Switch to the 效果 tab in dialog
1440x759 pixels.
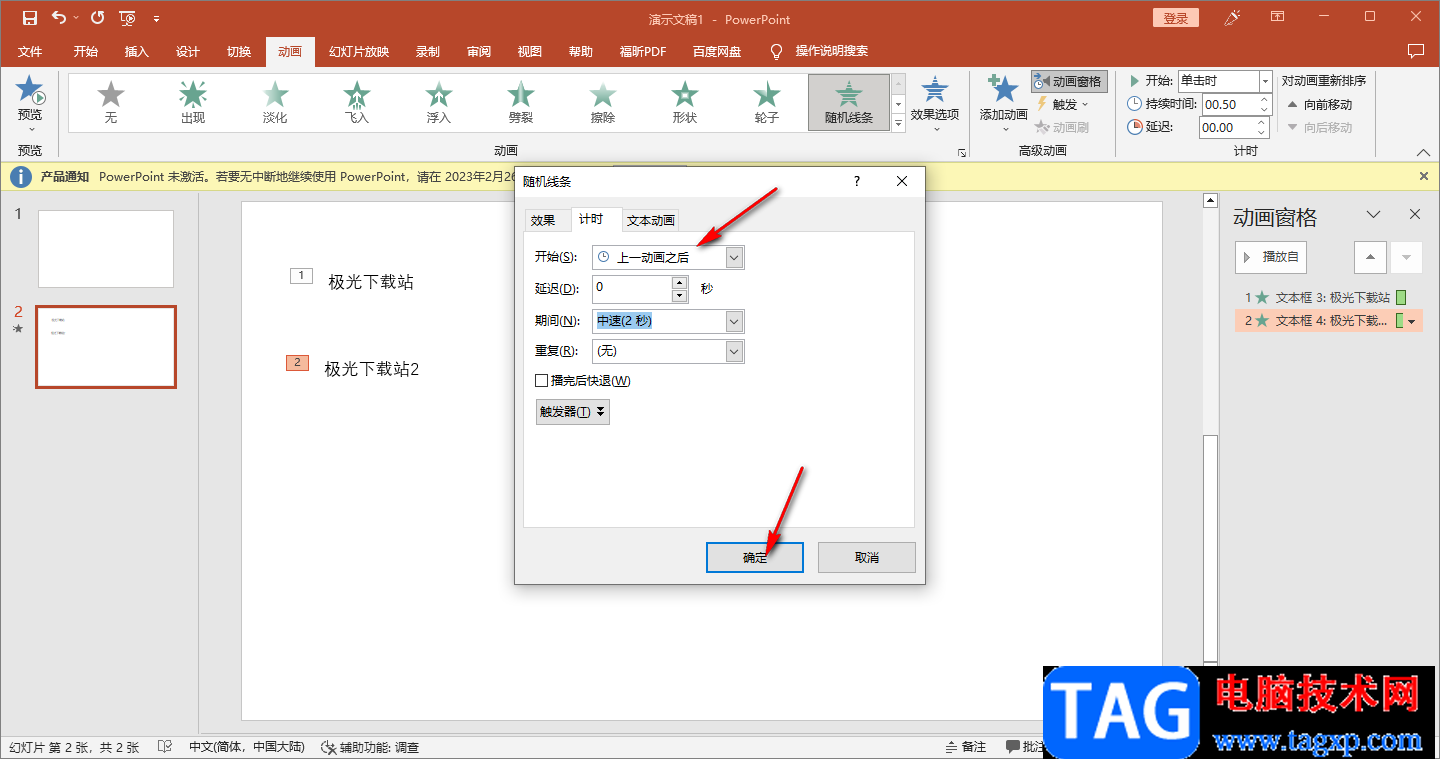coord(543,221)
